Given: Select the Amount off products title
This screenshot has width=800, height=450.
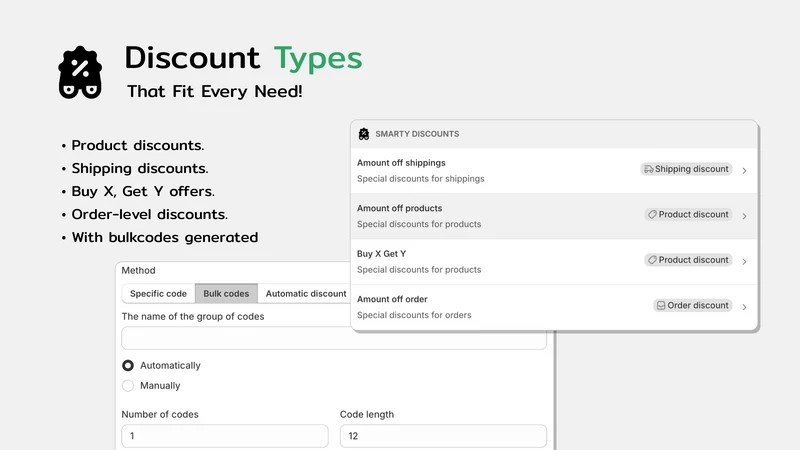Looking at the screenshot, I should (399, 208).
